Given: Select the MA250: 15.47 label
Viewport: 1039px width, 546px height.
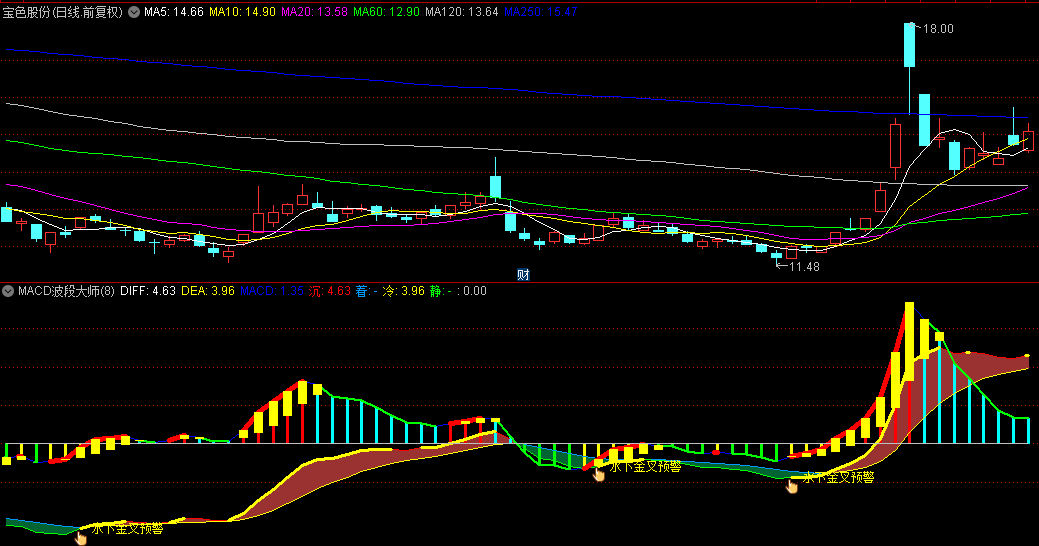Looking at the screenshot, I should pyautogui.click(x=541, y=12).
